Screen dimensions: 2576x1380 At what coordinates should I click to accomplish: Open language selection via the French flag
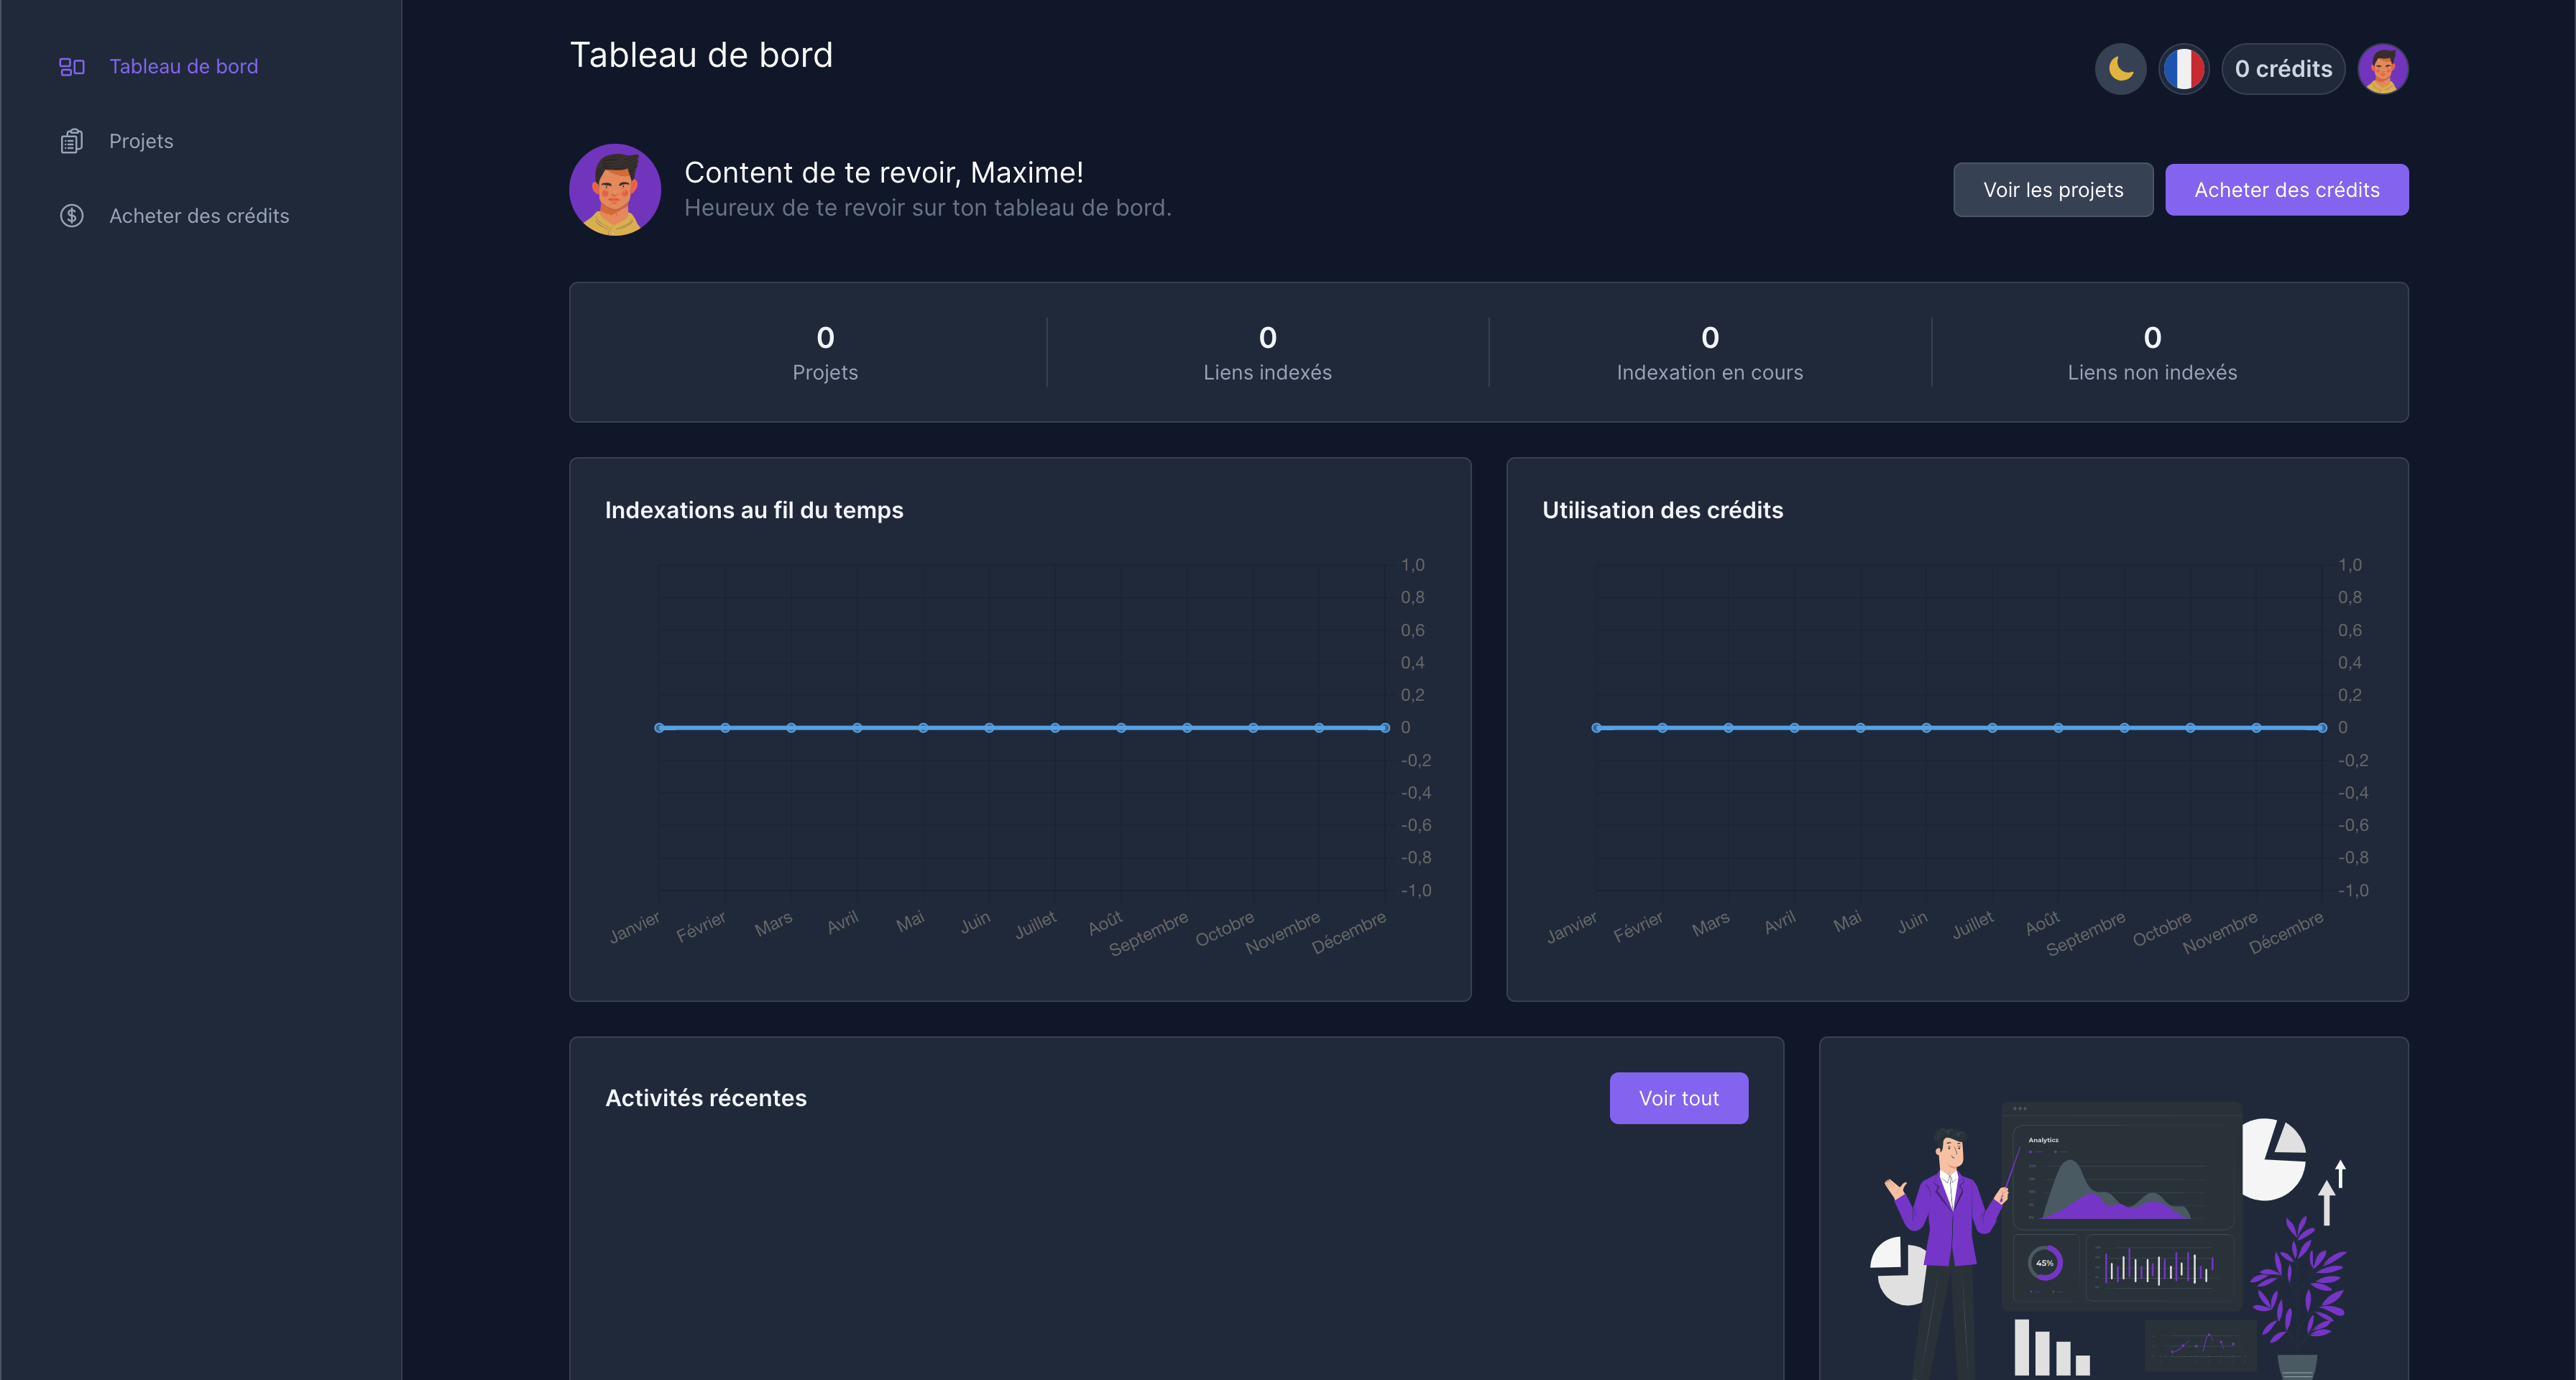pos(2184,68)
